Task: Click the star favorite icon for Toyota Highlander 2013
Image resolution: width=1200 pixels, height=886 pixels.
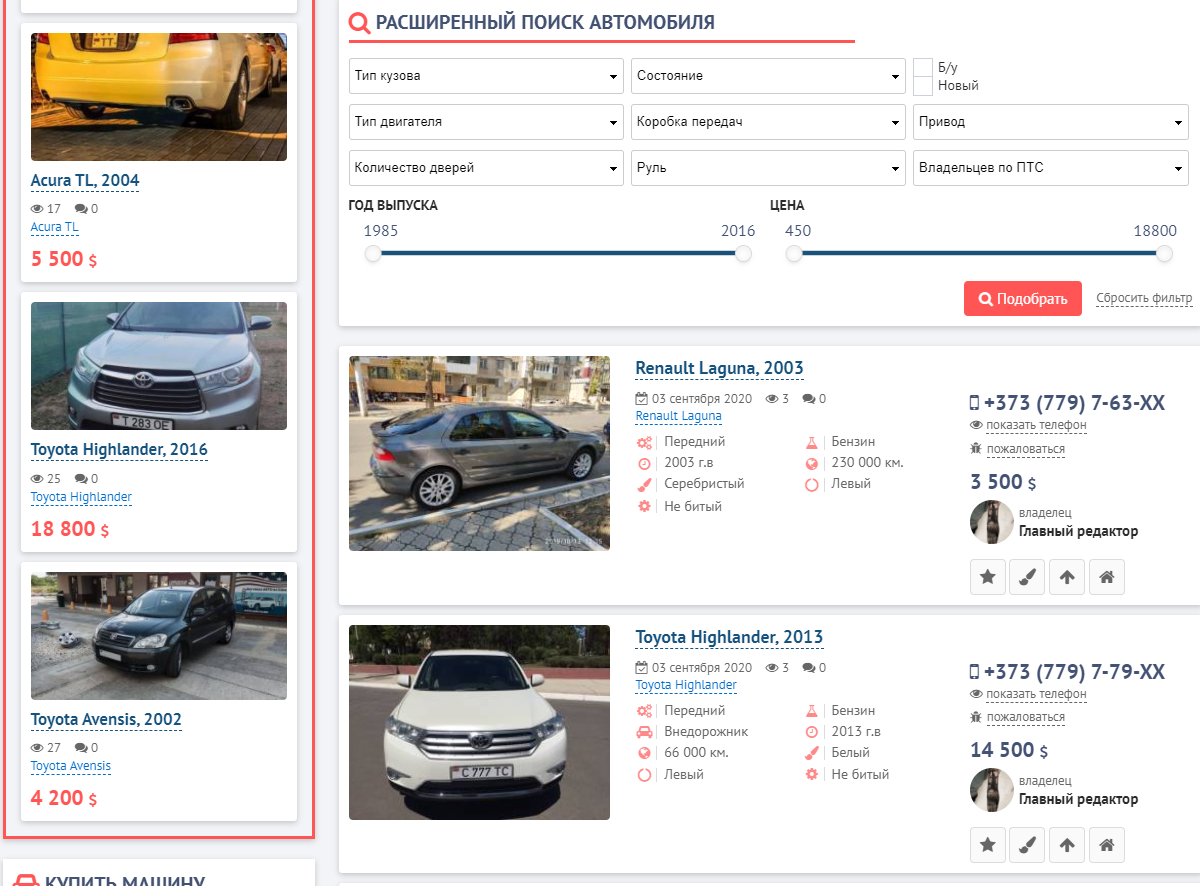Action: click(988, 845)
